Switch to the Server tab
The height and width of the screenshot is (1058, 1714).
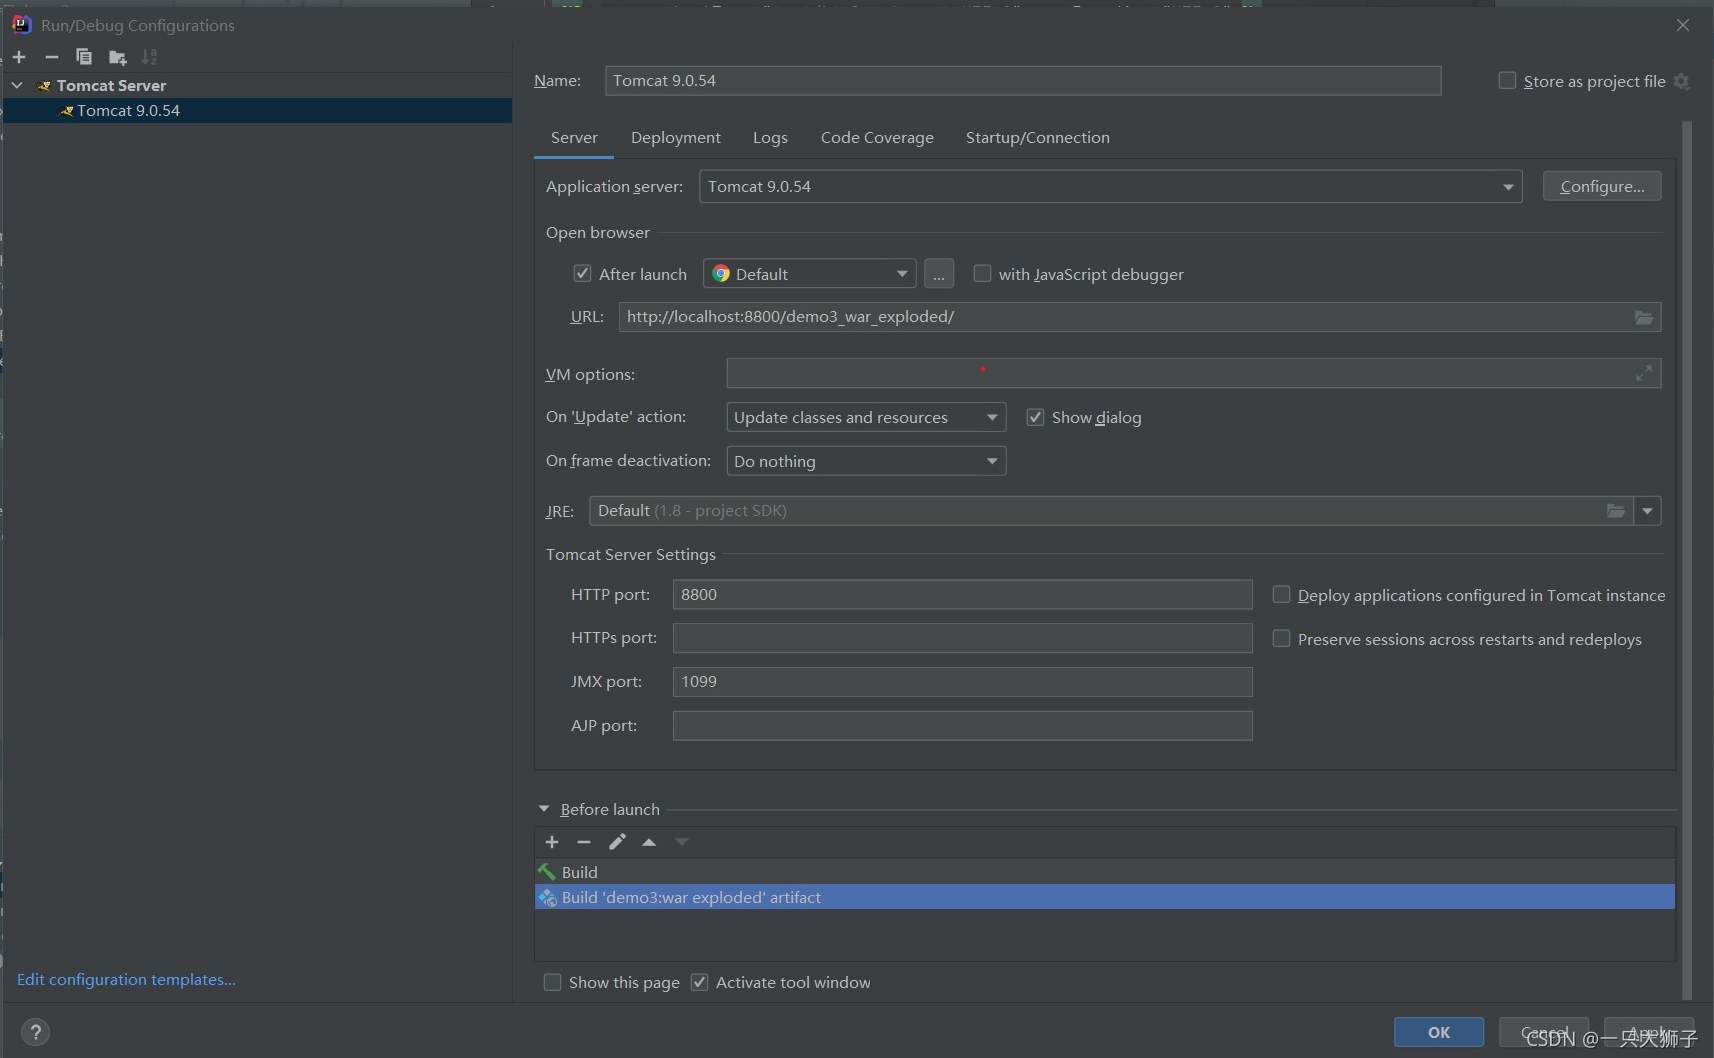574,138
